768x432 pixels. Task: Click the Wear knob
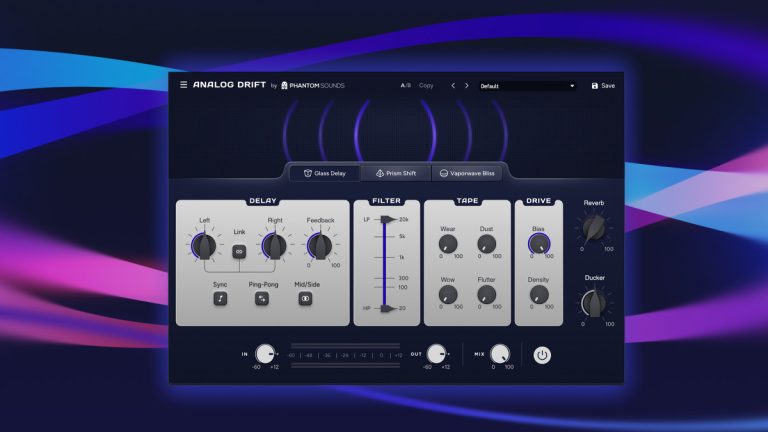[448, 243]
